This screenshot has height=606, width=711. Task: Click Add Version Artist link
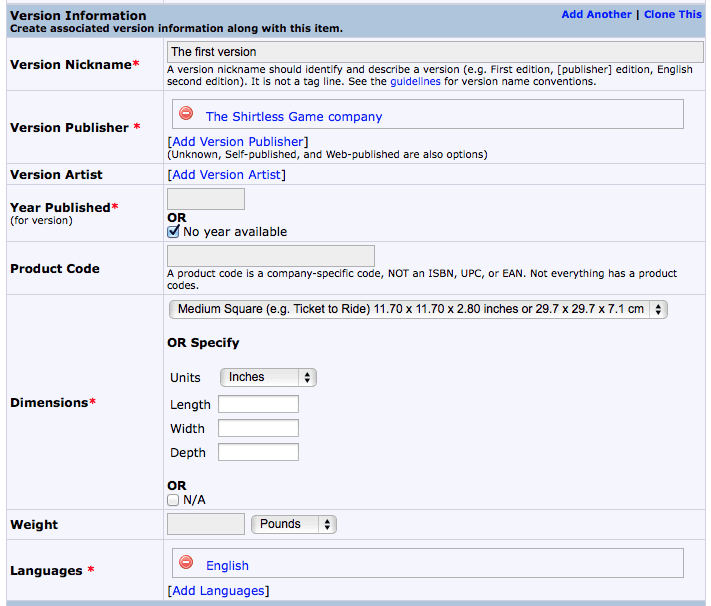(226, 175)
